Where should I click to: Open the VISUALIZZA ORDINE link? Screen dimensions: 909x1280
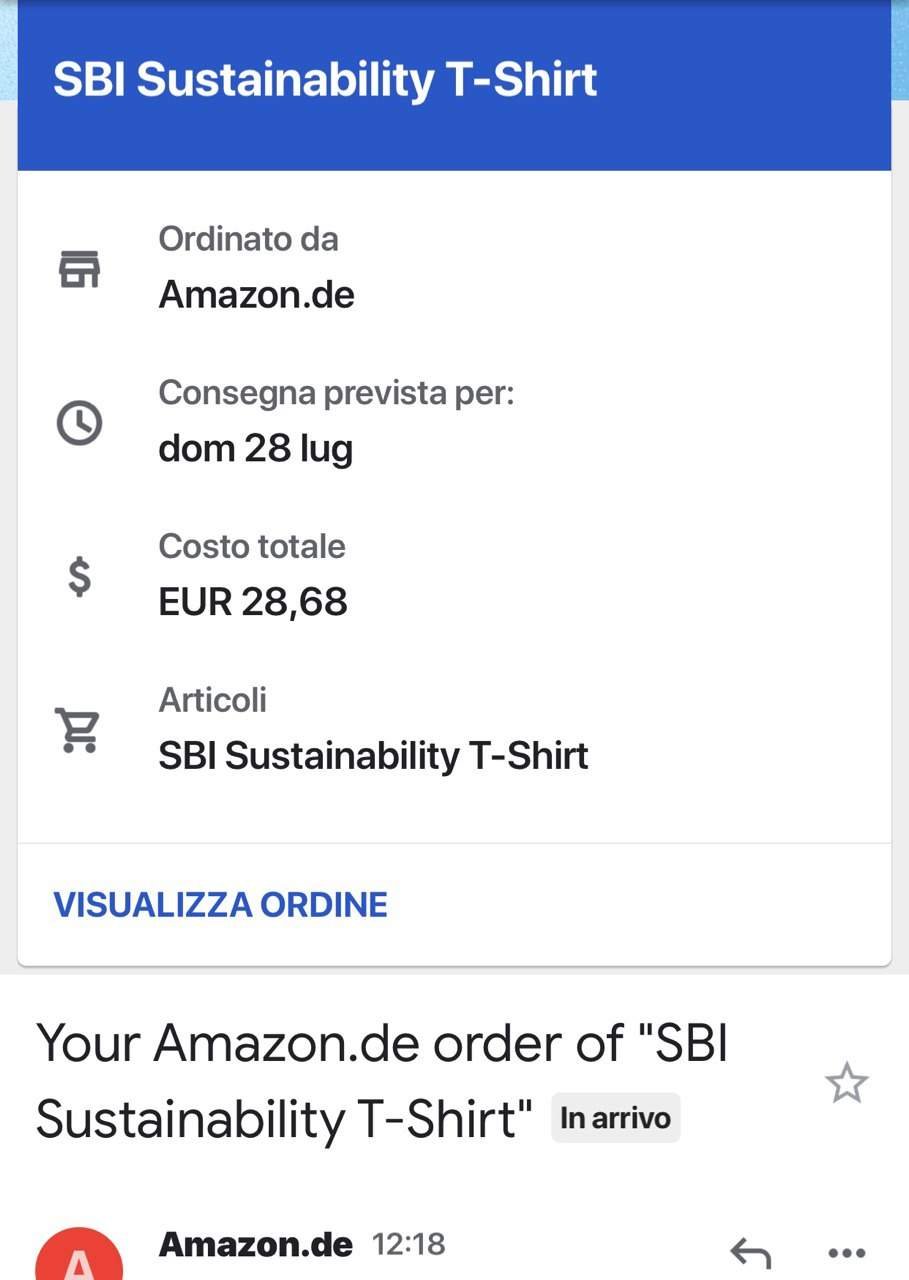pos(220,905)
